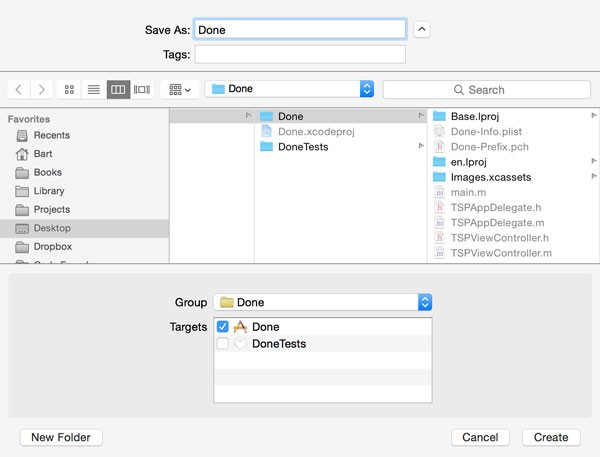Screen dimensions: 600x457
Task: Select Done.xcodeproj file
Action: click(341, 131)
